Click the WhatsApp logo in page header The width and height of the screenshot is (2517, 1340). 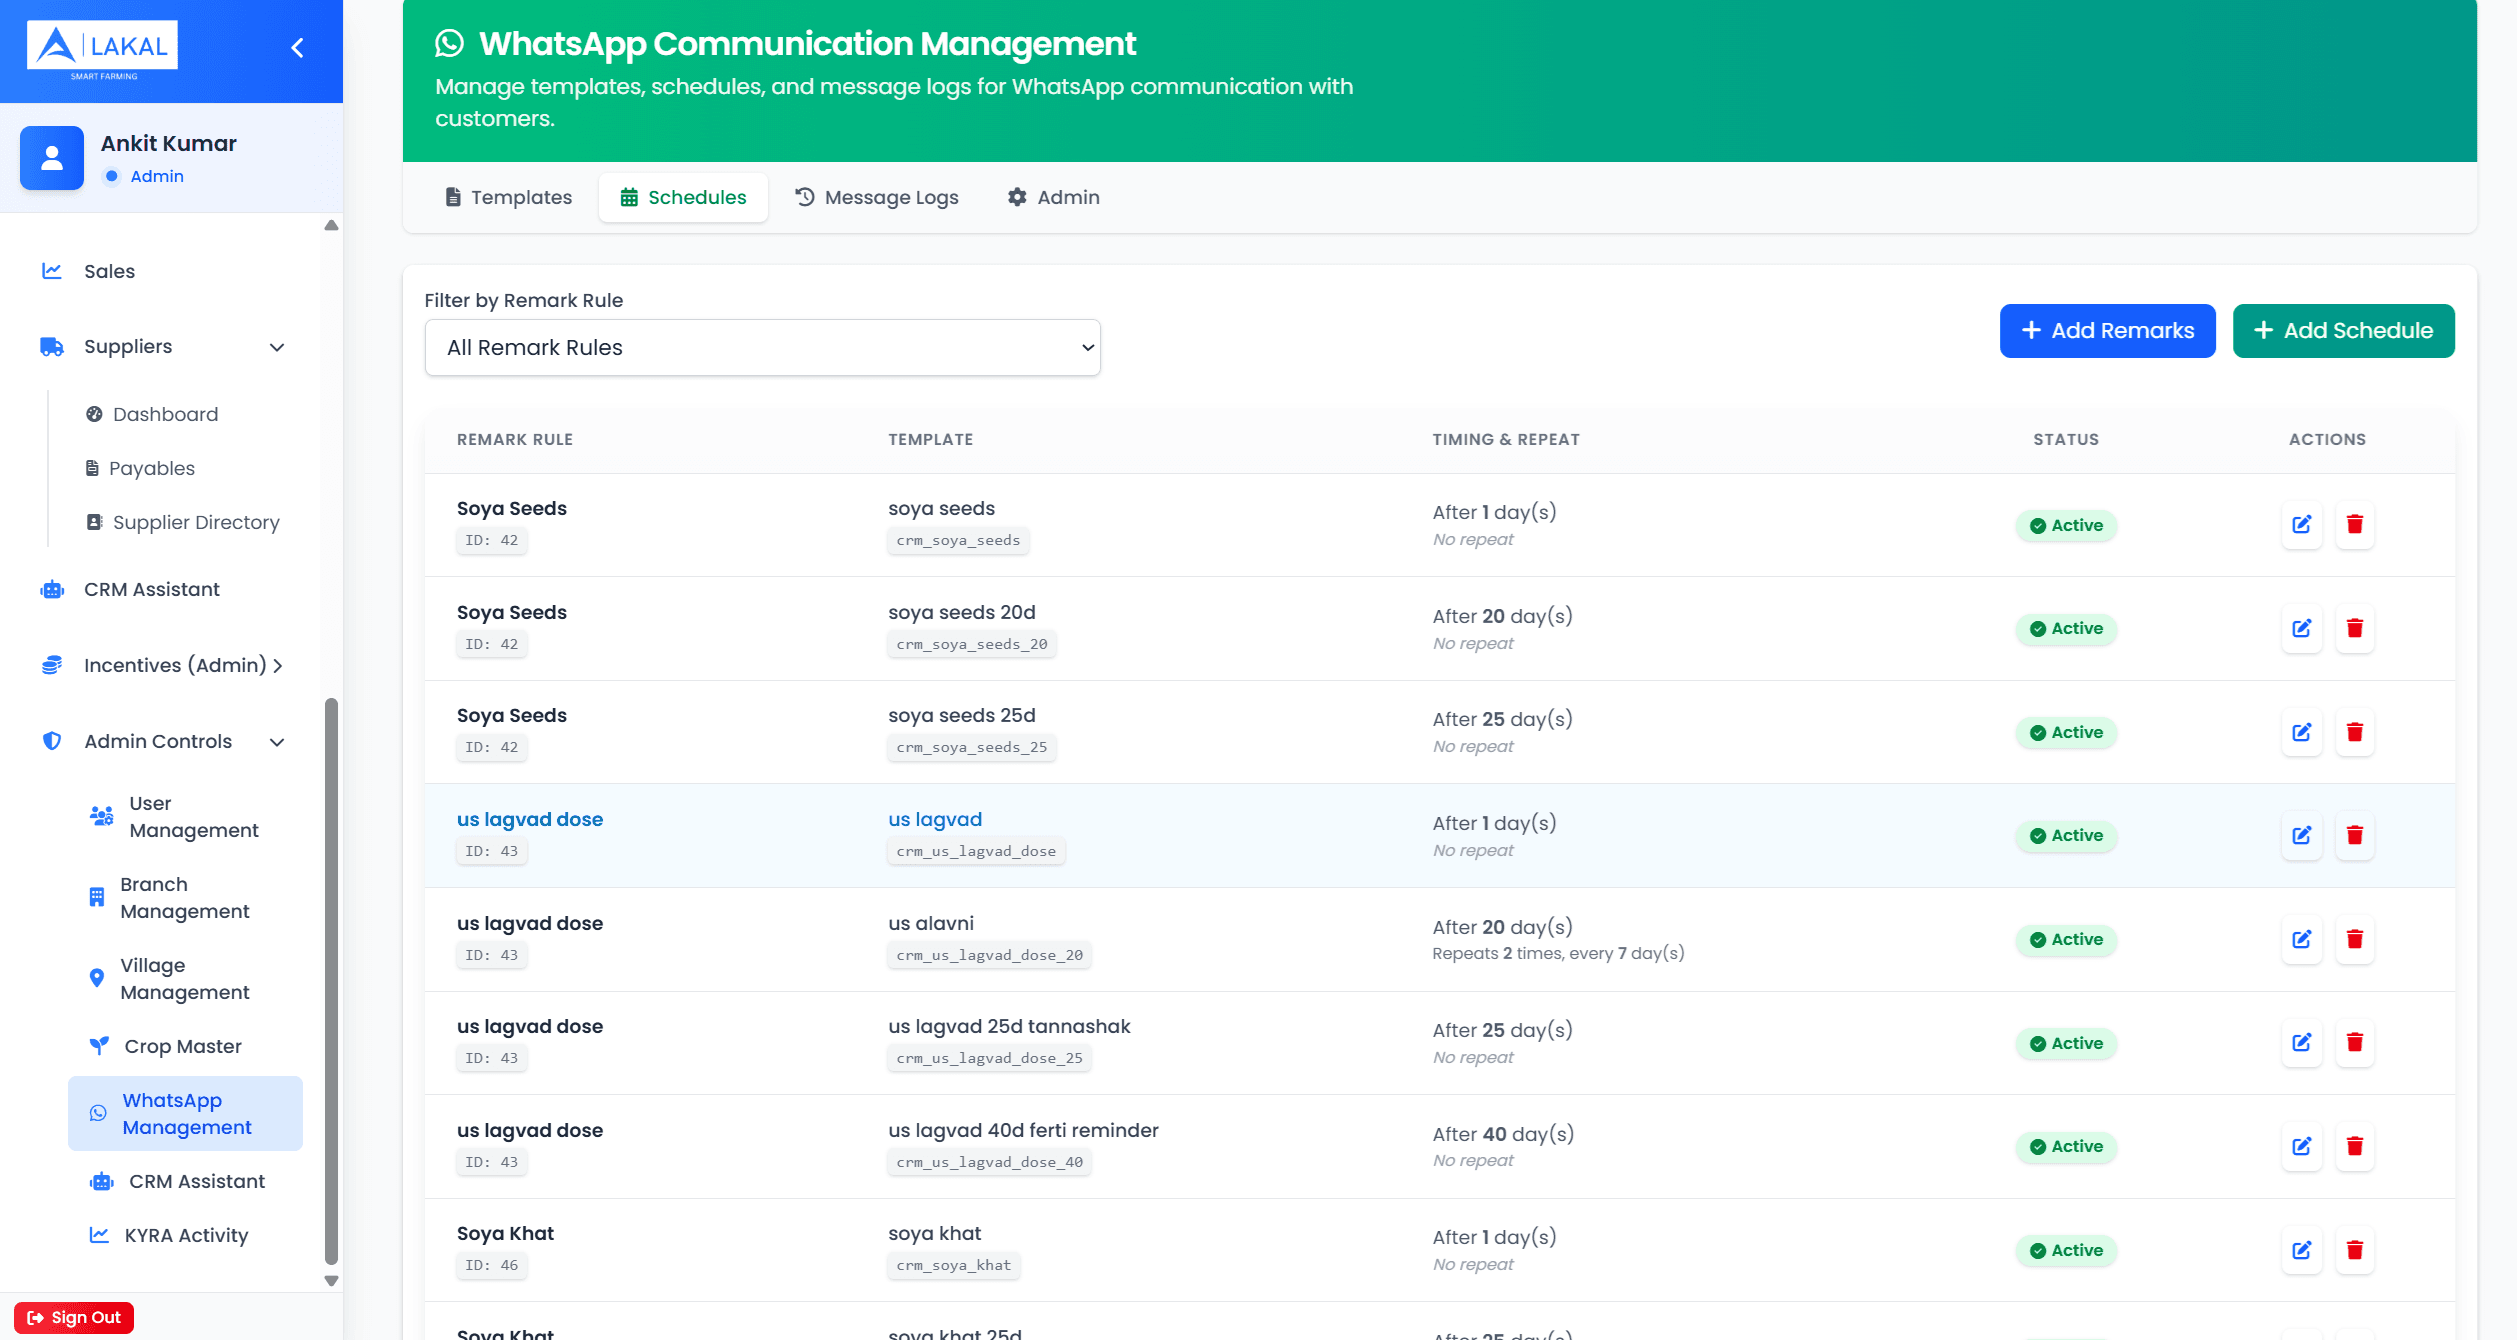(450, 43)
